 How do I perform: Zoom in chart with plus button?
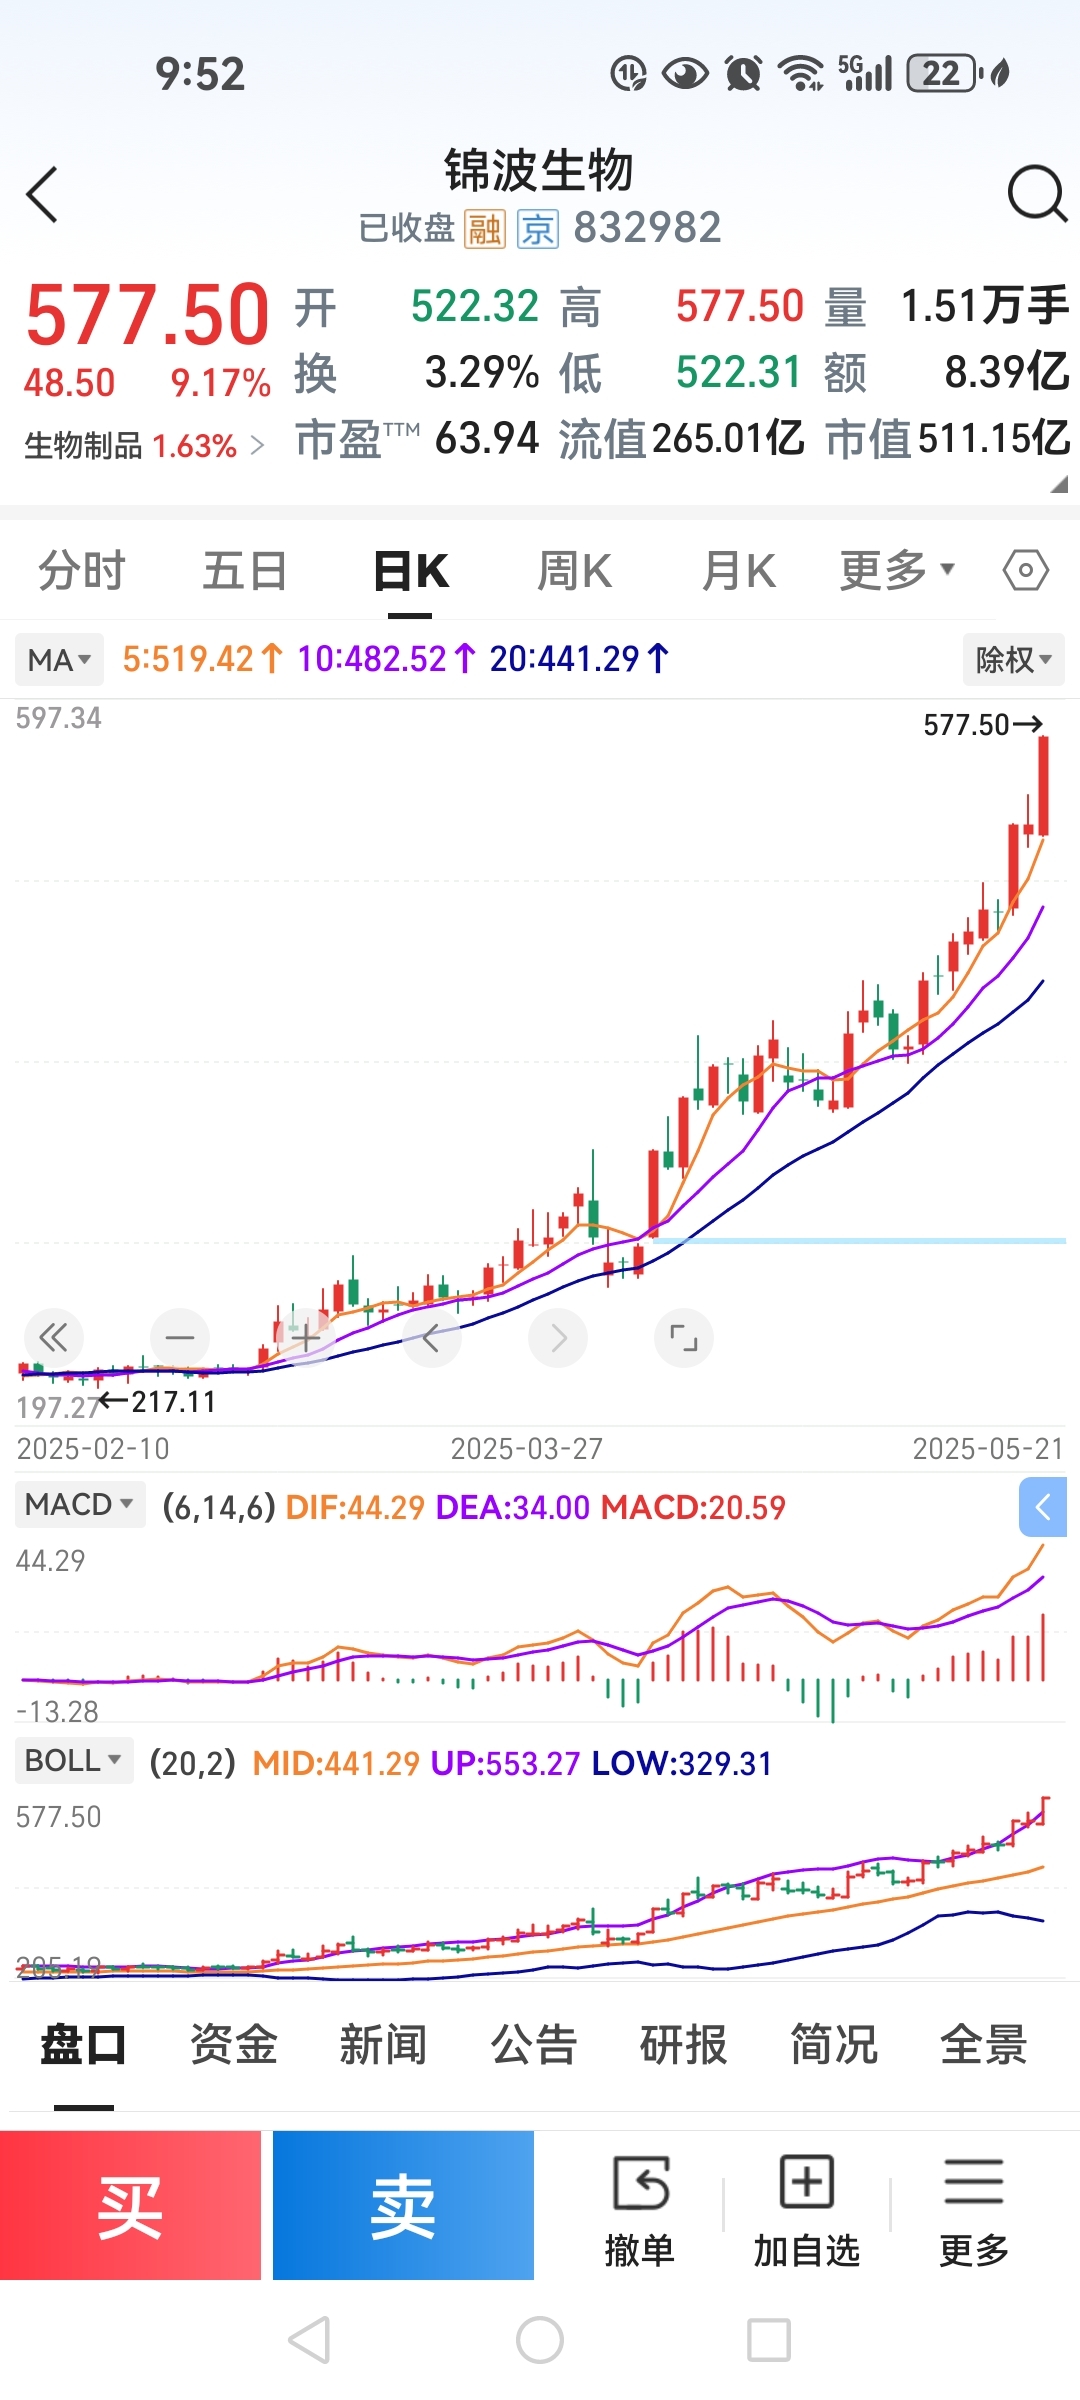(306, 1338)
